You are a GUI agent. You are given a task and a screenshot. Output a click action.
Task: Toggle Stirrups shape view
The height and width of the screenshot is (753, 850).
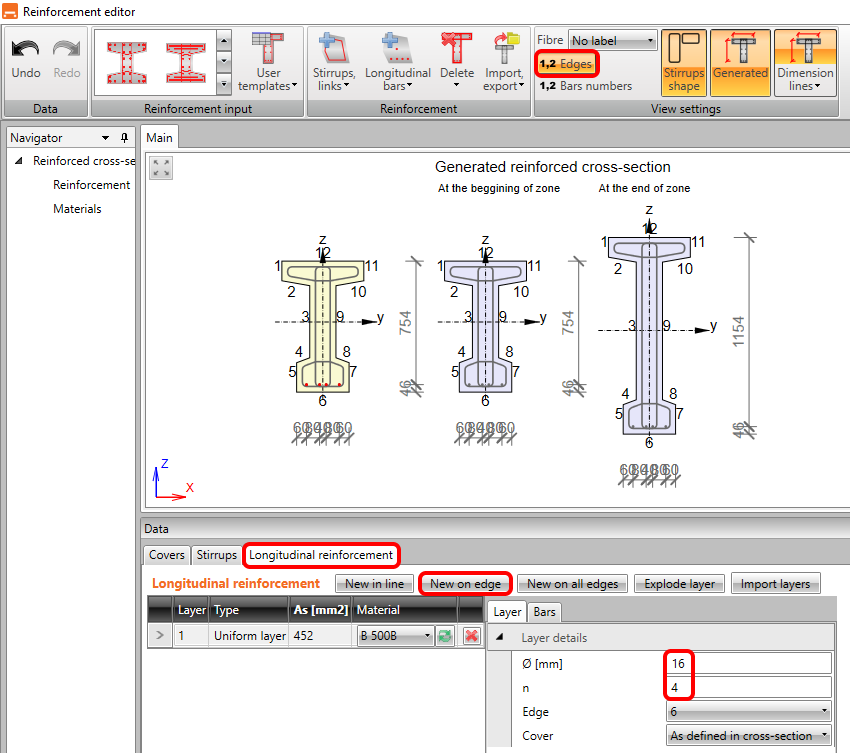684,62
